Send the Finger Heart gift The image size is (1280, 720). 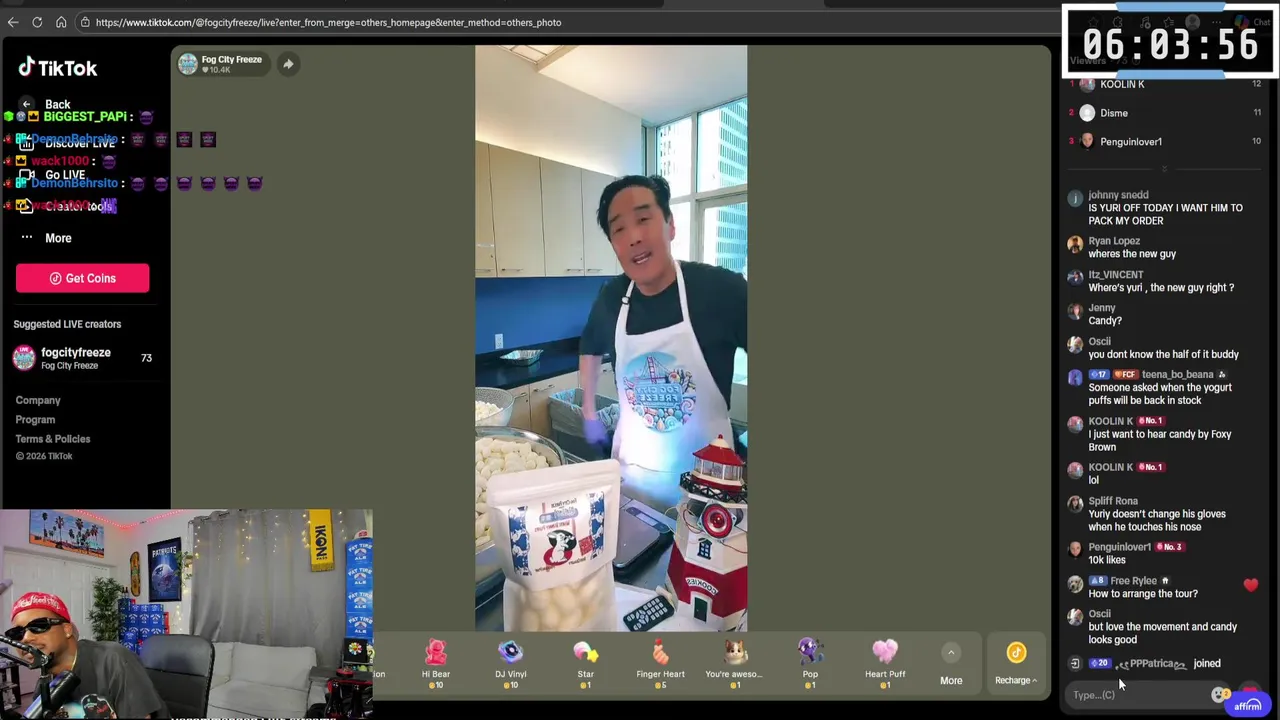[660, 663]
